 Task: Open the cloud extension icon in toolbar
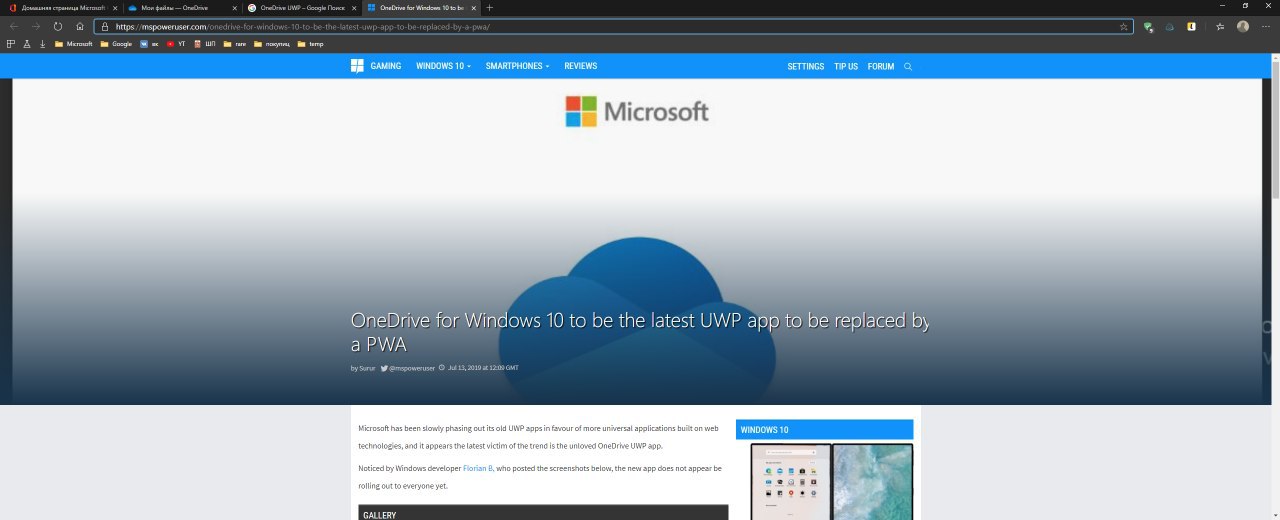(x=1169, y=27)
